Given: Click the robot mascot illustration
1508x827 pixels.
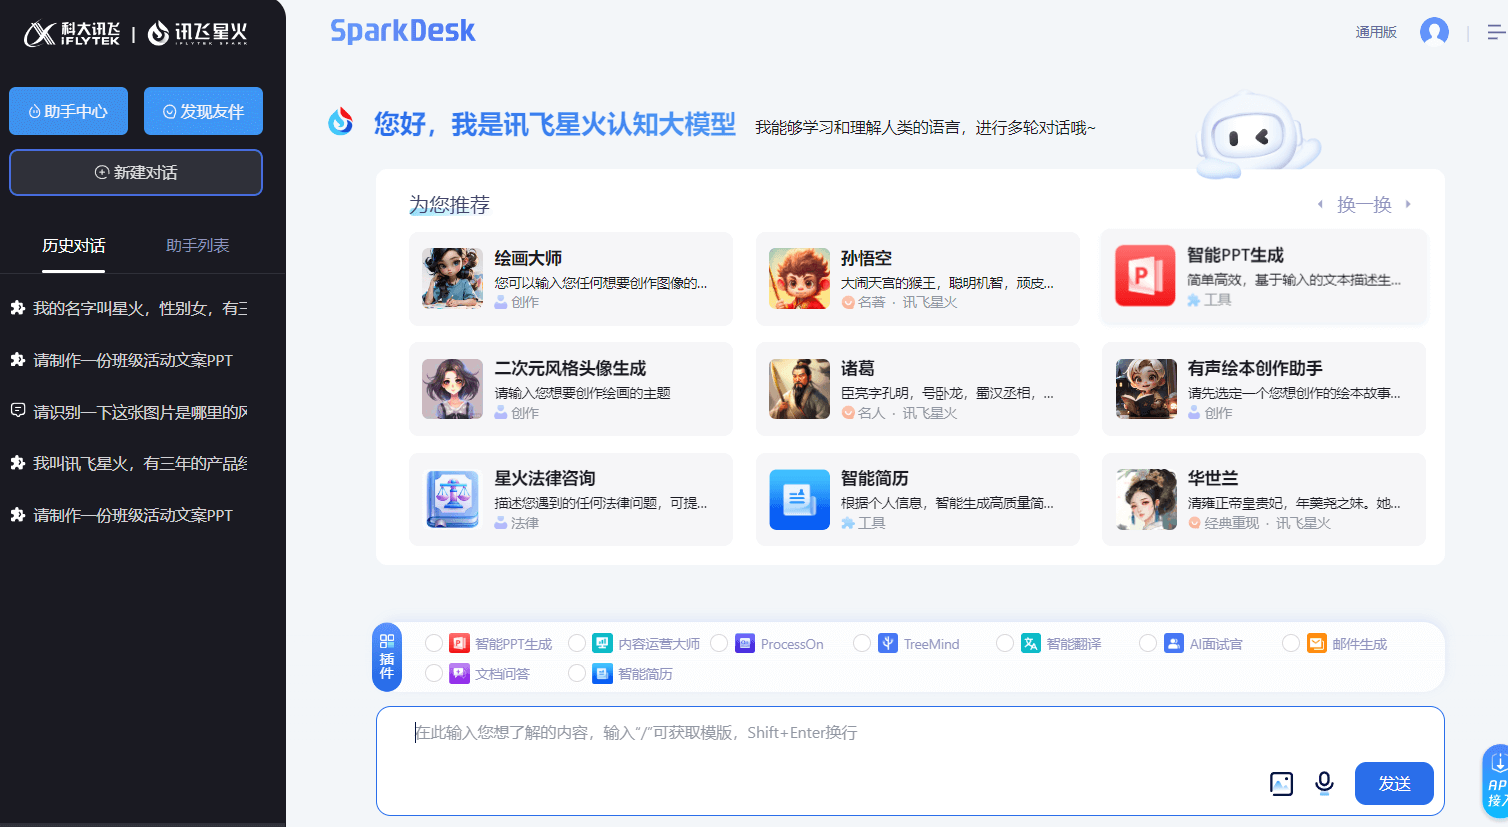Looking at the screenshot, I should click(1257, 135).
